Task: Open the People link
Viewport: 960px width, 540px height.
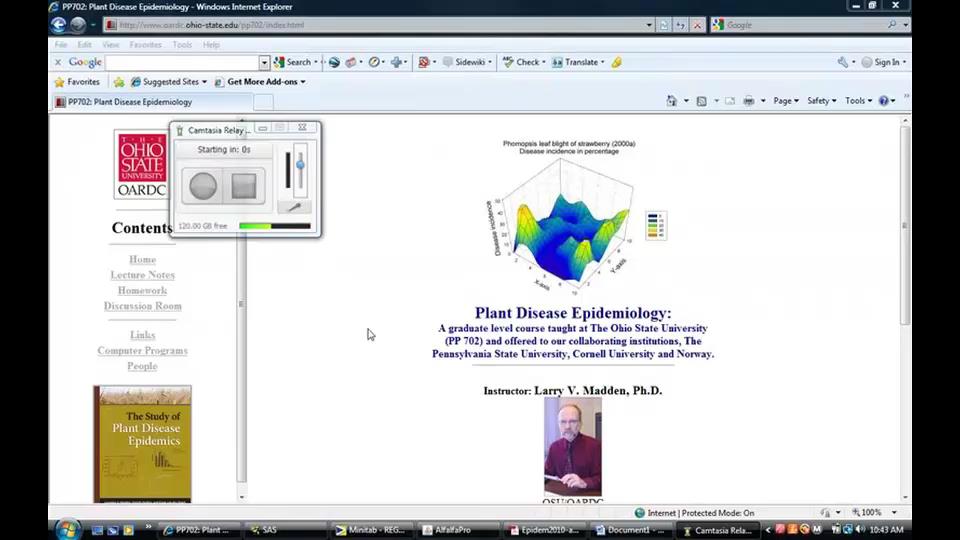Action: (143, 366)
